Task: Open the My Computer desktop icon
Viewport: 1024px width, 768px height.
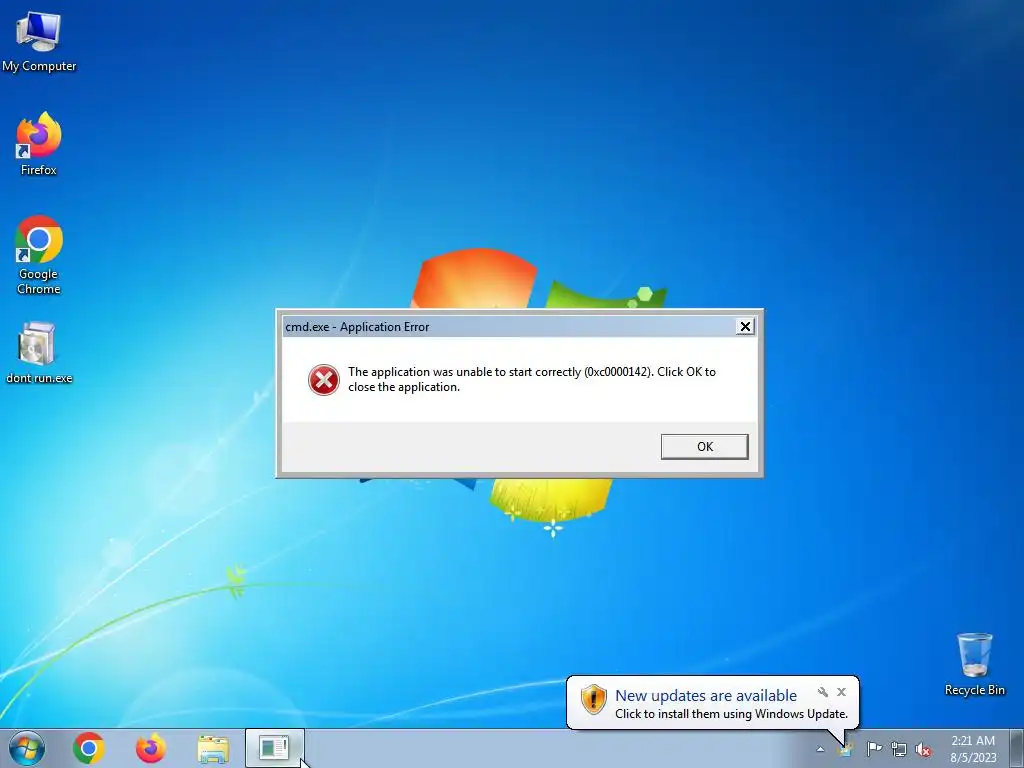Action: pyautogui.click(x=39, y=42)
